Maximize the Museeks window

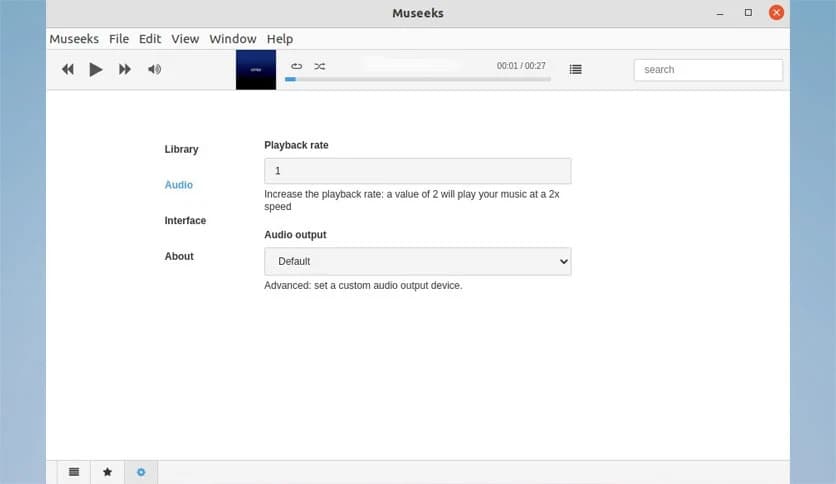(749, 13)
